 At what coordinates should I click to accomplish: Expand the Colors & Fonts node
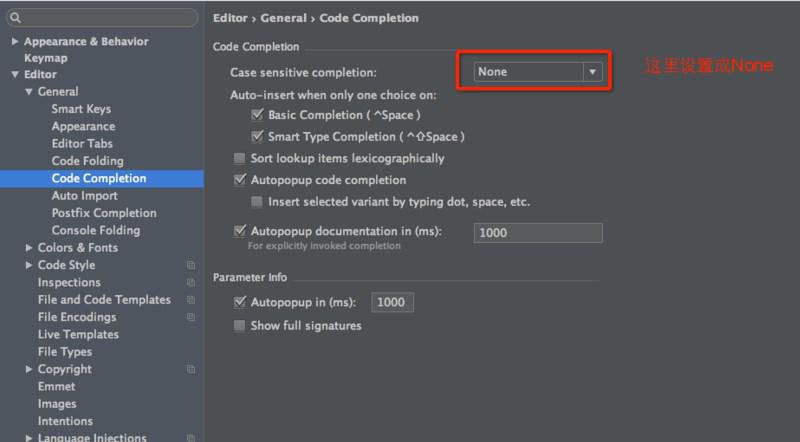(29, 248)
